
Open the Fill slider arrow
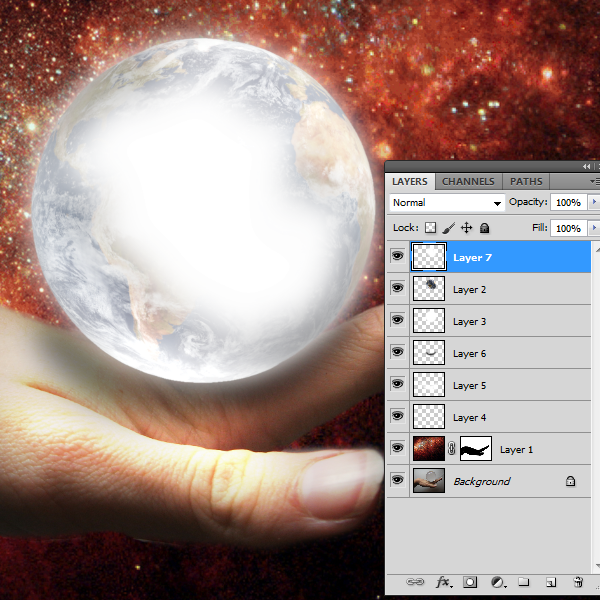pos(594,228)
